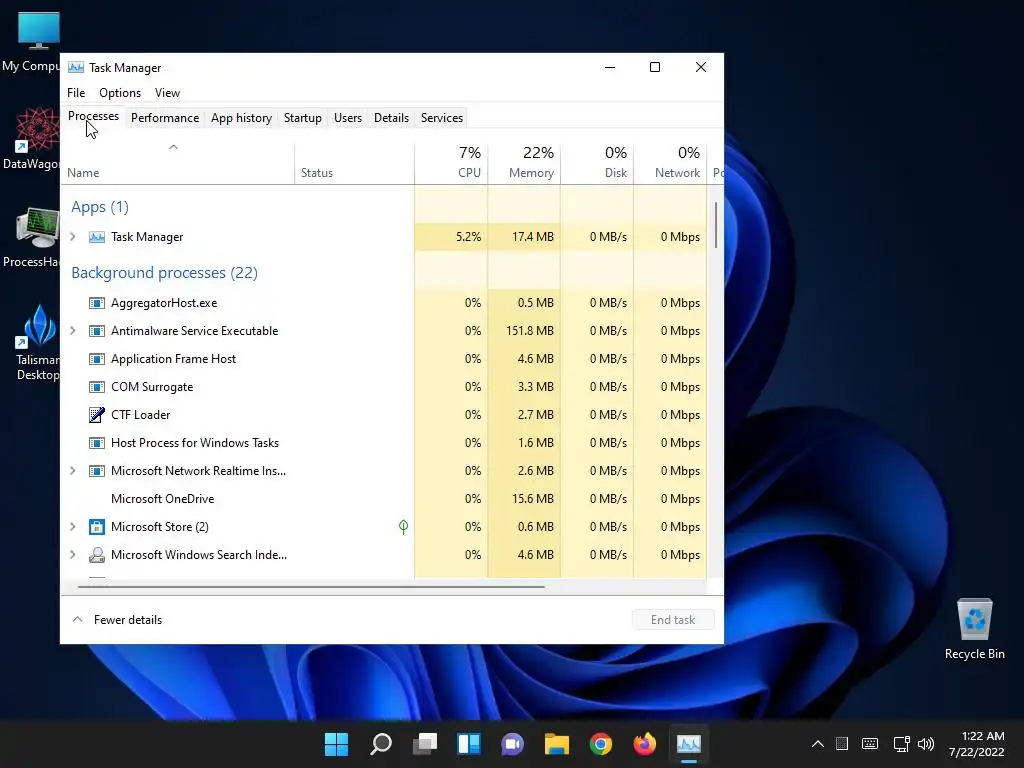1024x768 pixels.
Task: Sort by the CPU column header
Action: 451,162
